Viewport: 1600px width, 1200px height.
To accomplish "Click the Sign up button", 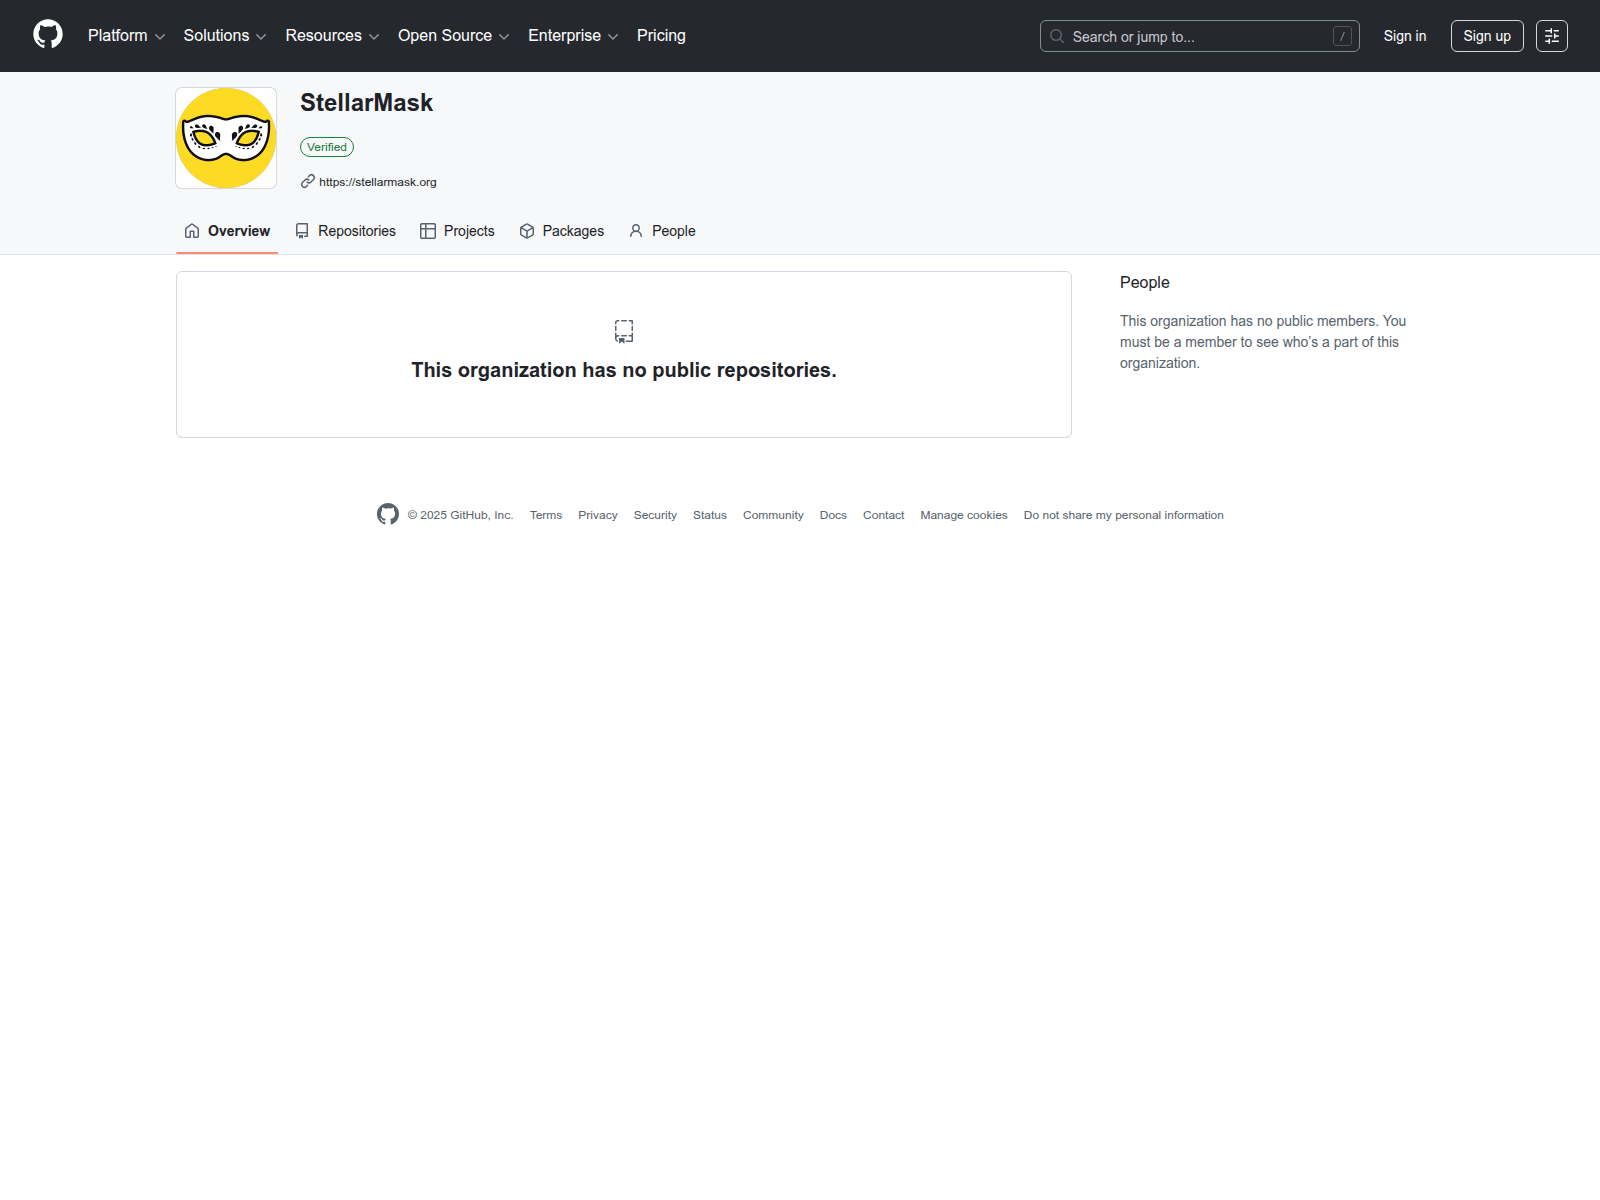I will tap(1487, 36).
